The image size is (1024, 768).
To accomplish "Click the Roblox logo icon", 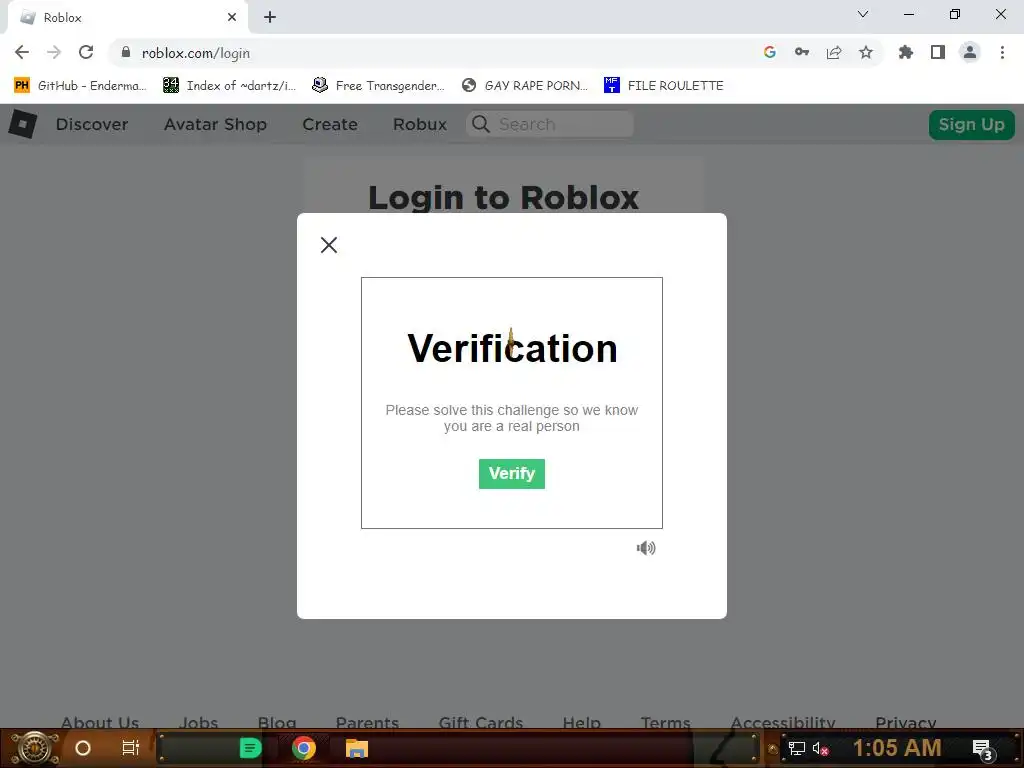I will click(x=23, y=124).
